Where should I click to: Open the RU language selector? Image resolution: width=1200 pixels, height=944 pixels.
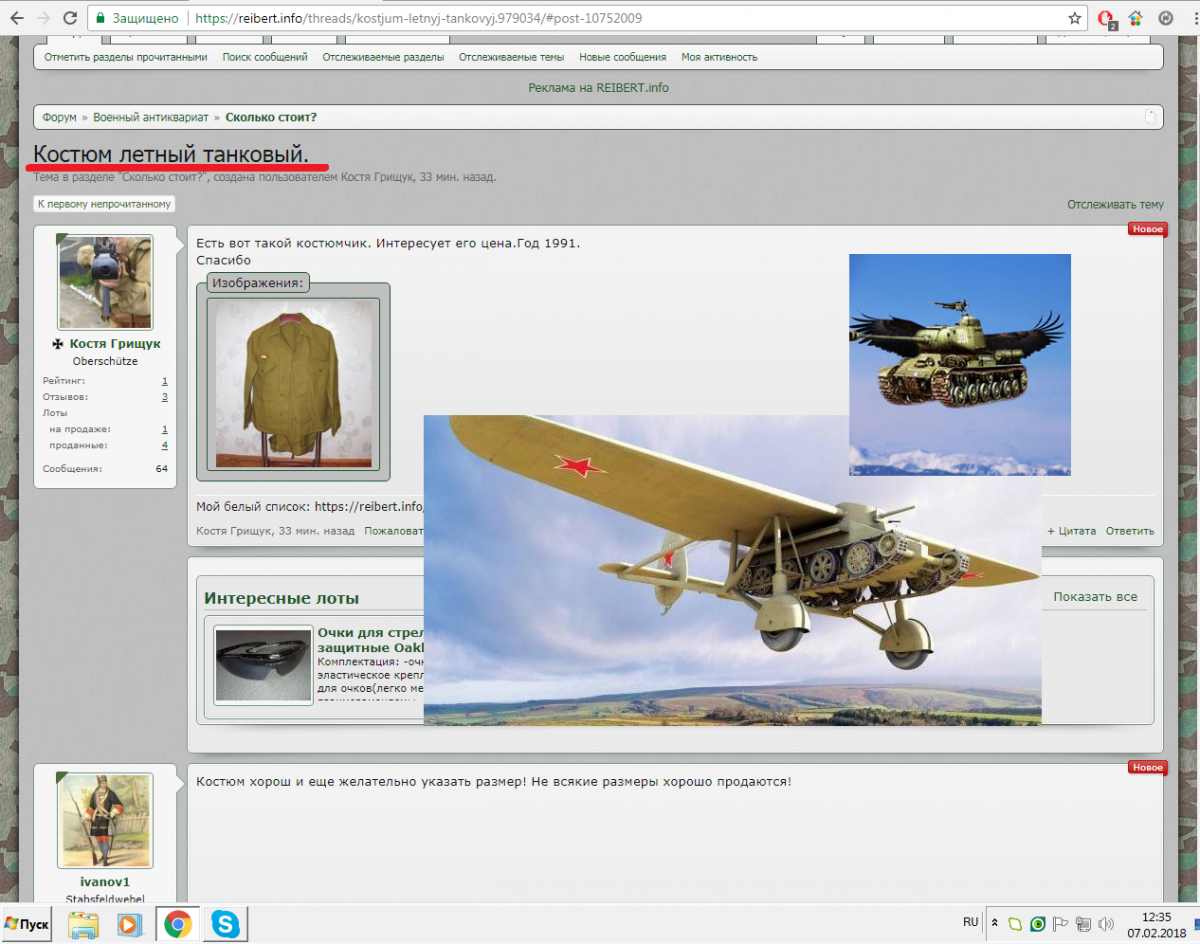click(x=970, y=922)
